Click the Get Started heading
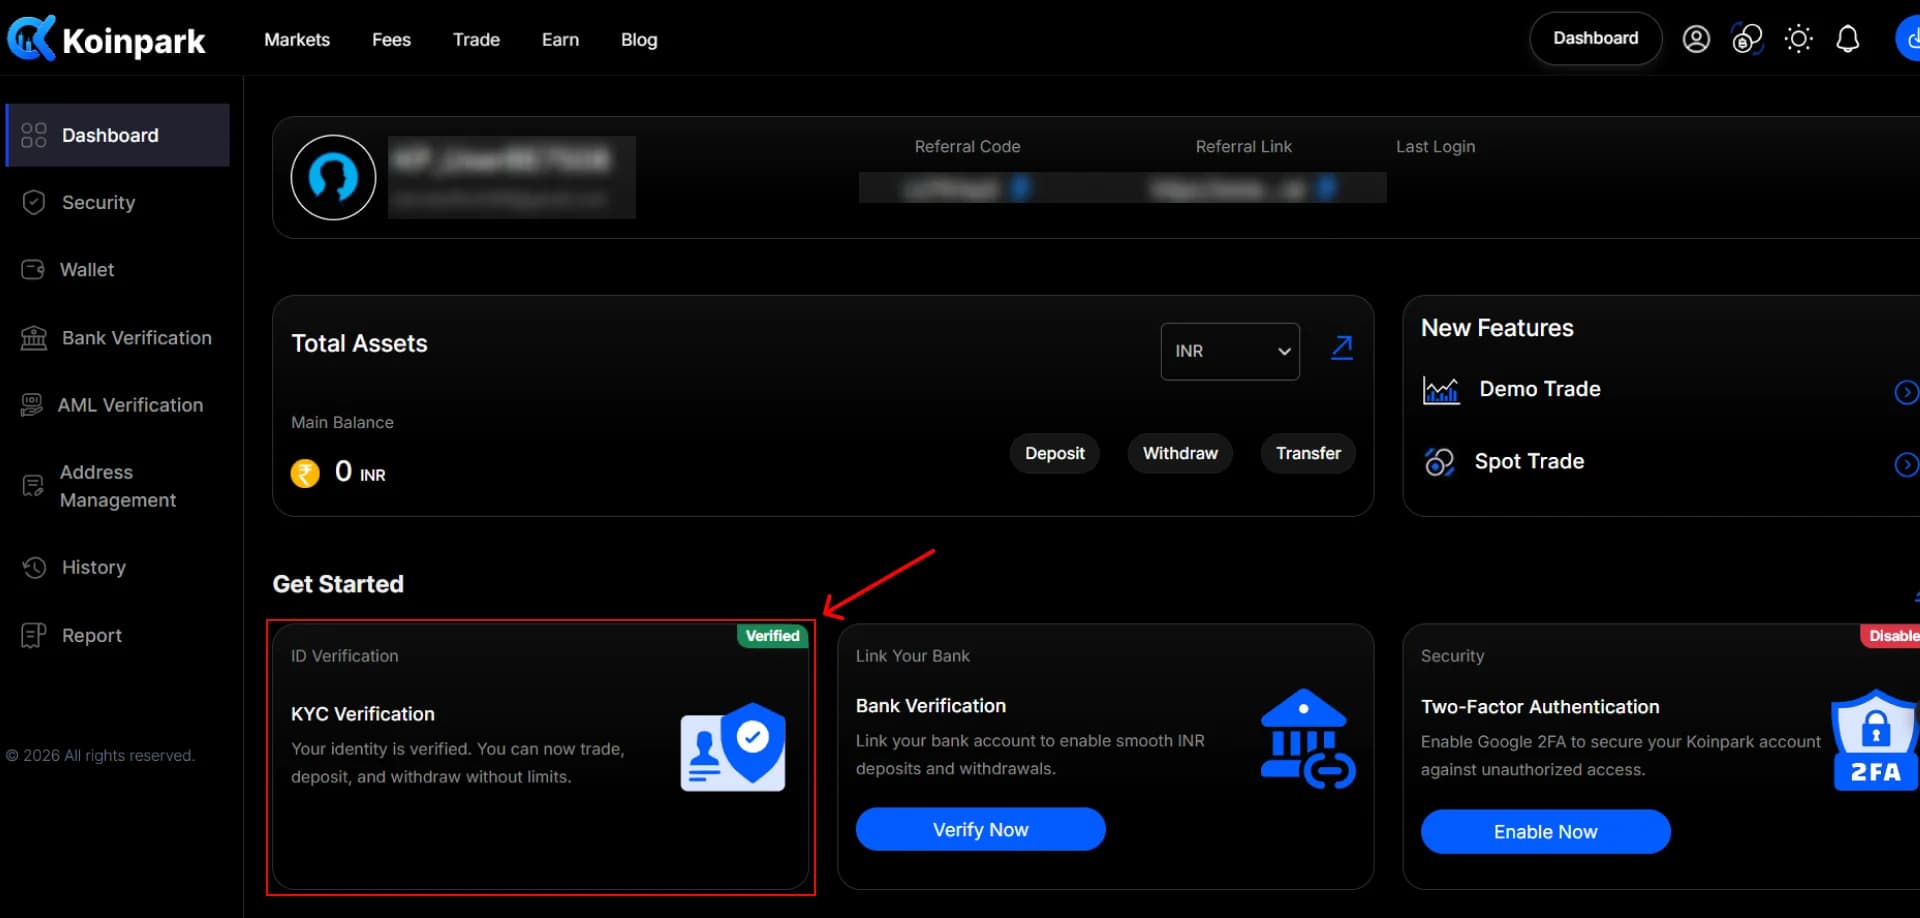This screenshot has height=918, width=1920. pyautogui.click(x=338, y=584)
